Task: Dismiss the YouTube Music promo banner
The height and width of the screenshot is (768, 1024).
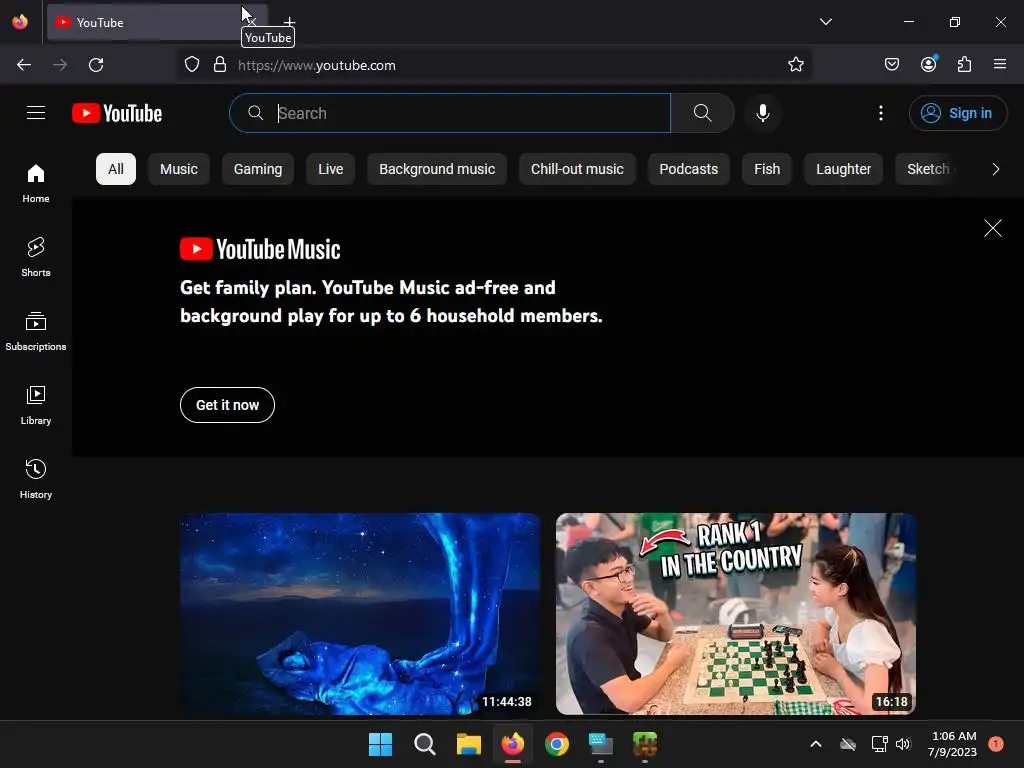Action: (993, 228)
